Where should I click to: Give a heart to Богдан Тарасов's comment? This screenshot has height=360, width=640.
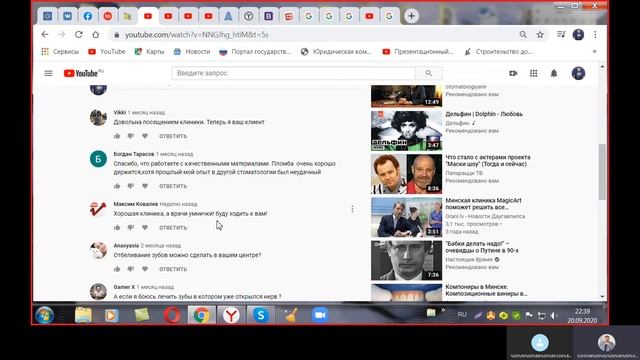[145, 186]
